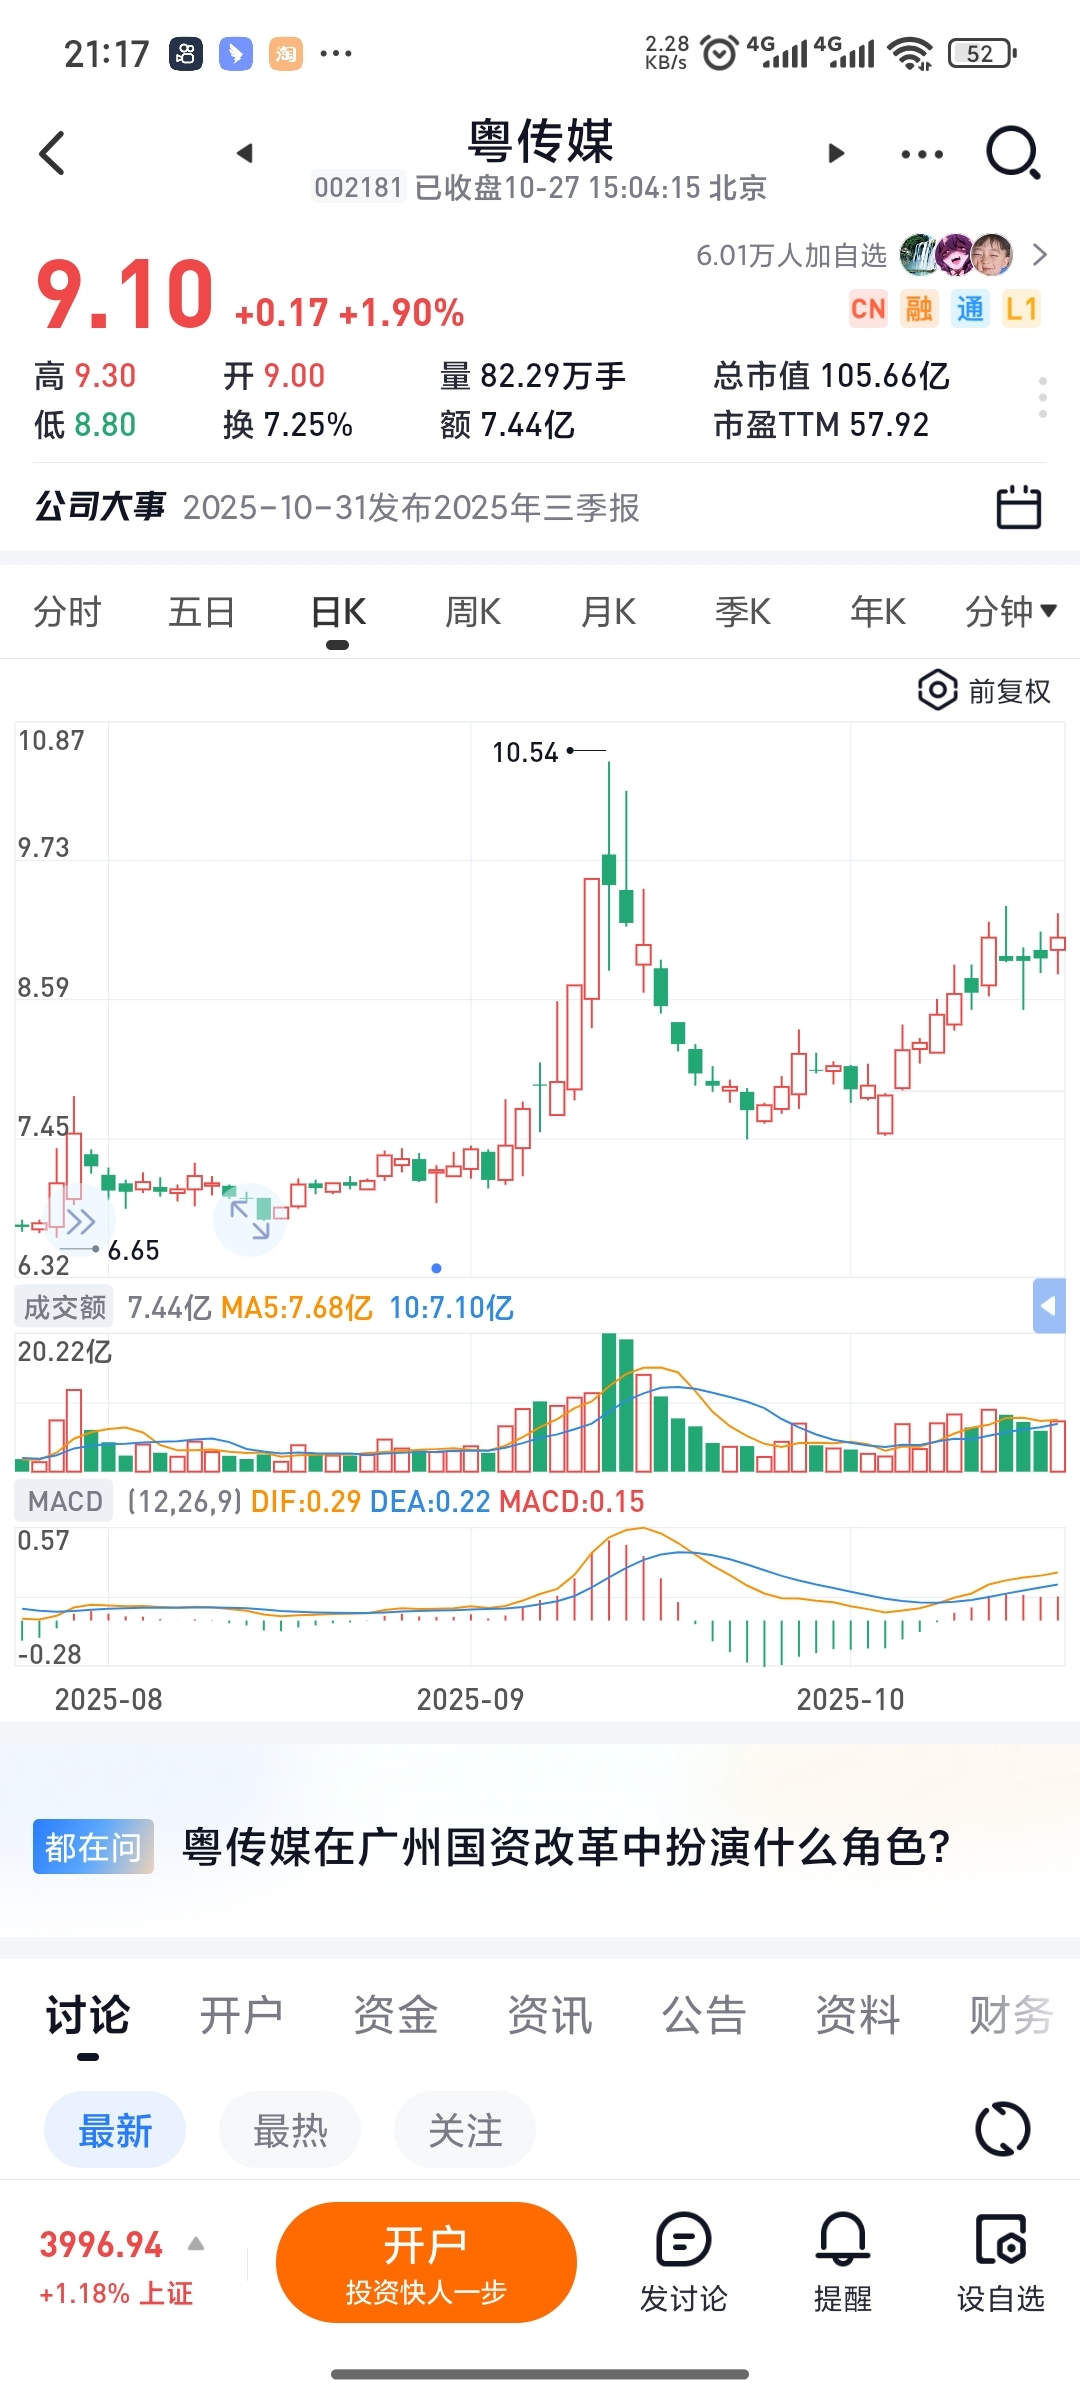Filter discussions by 最热
This screenshot has height=2400, width=1080.
click(x=290, y=2129)
